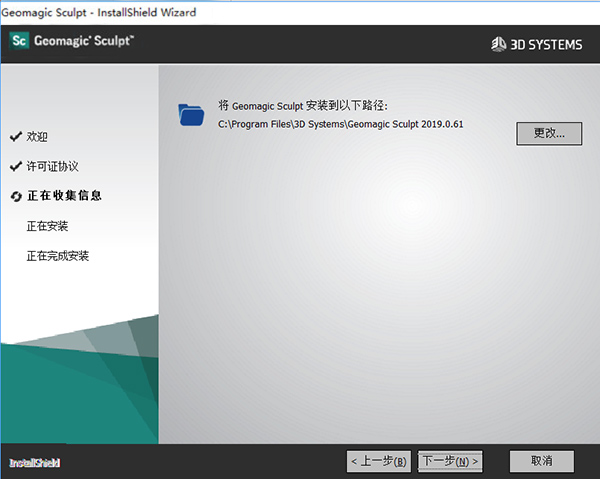Viewport: 600px width, 479px height.
Task: Click the Geomagic Sculpt - InstallShield Wizard title
Action: 99,13
